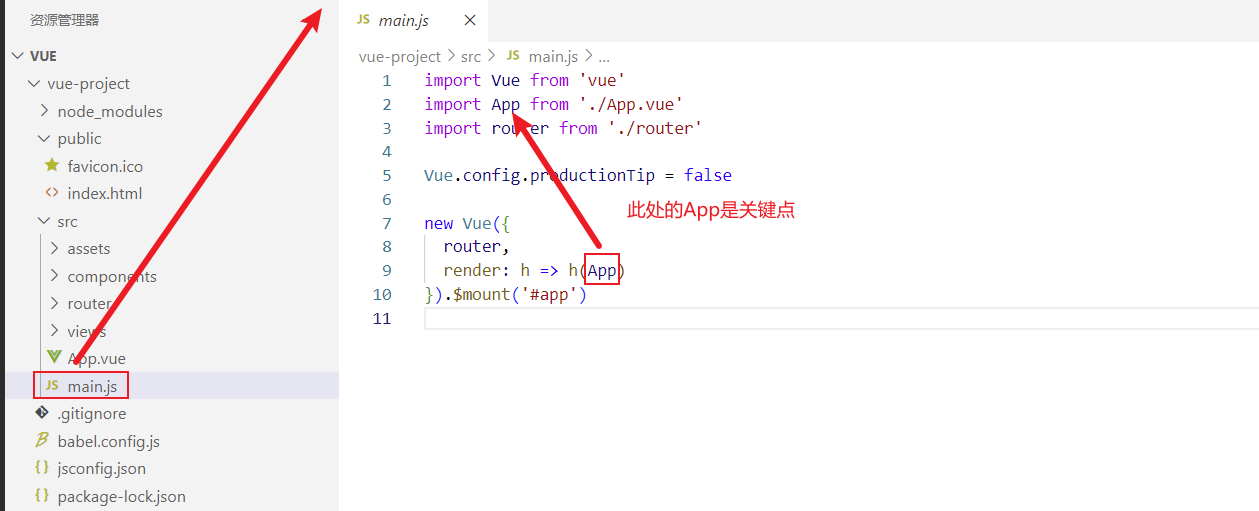Click the package-lock.json braces icon
Viewport: 1259px width, 511px height.
coord(42,496)
